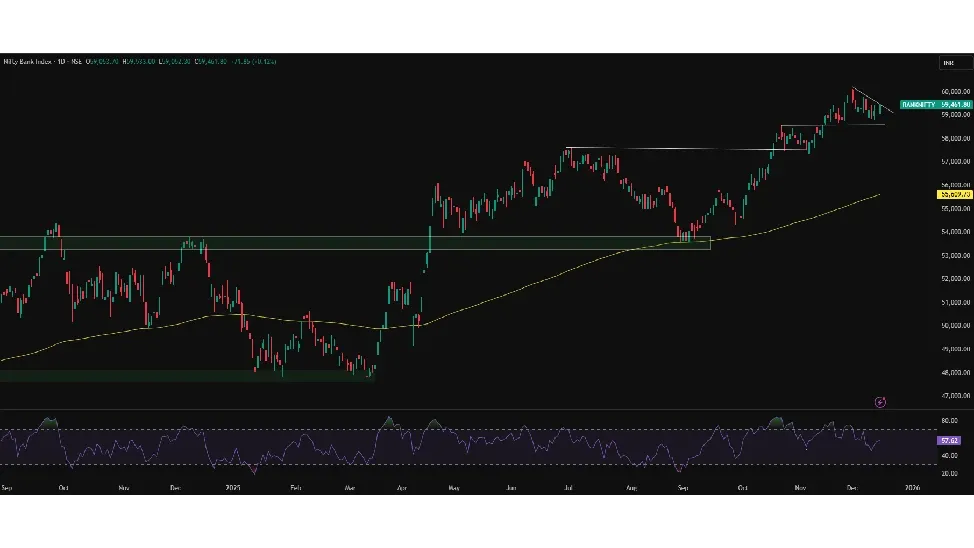
Task: Click the 2025 label on time axis
Action: tap(233, 488)
